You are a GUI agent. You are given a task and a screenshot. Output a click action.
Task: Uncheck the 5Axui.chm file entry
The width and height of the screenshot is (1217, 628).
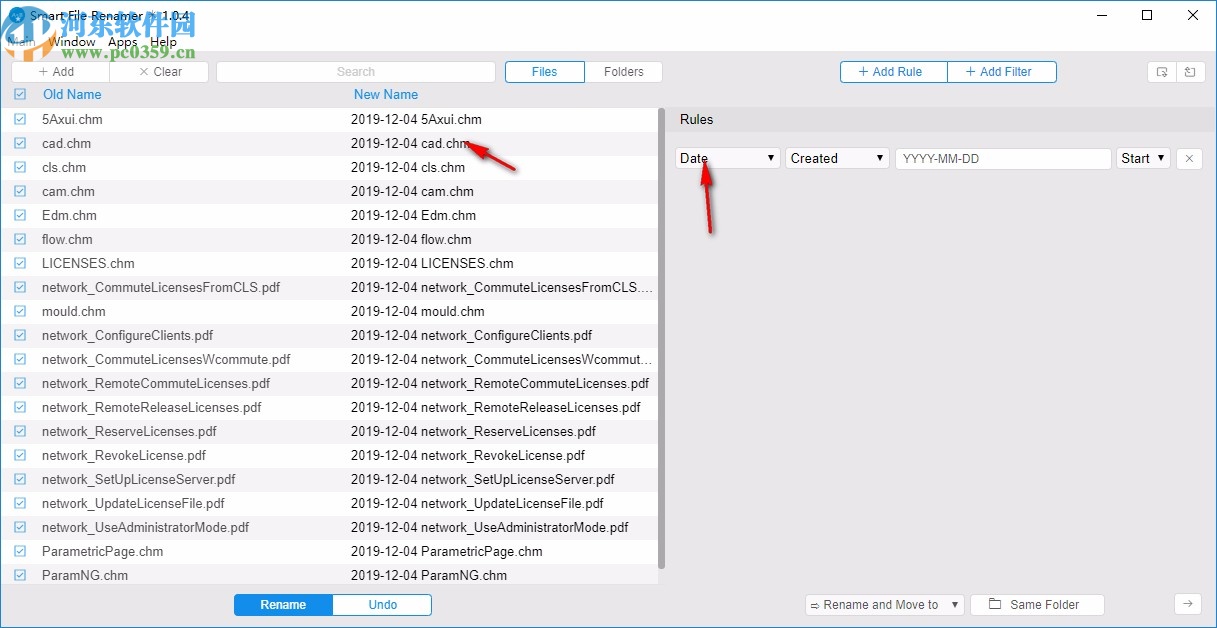click(20, 119)
